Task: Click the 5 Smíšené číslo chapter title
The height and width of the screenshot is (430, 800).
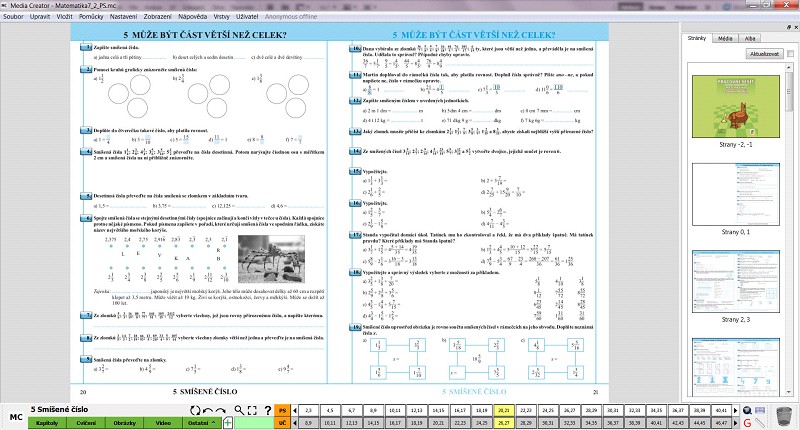Action: tap(59, 409)
